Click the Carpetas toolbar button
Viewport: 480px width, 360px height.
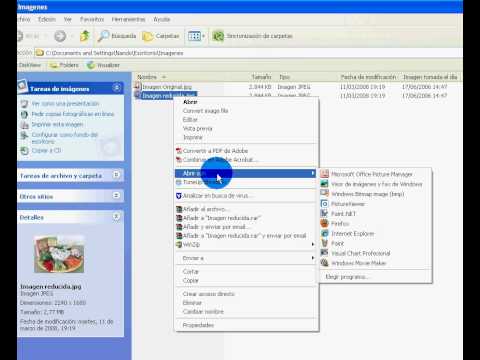click(161, 36)
